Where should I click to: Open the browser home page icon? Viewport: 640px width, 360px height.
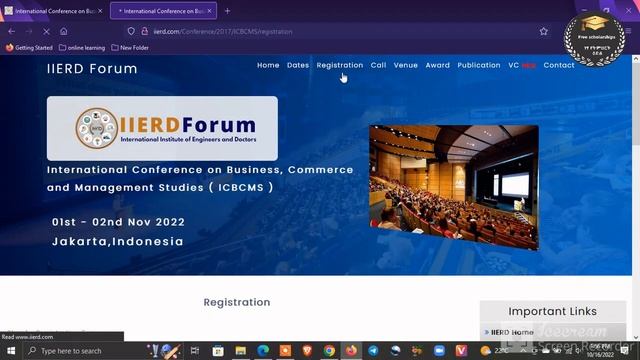coord(63,31)
